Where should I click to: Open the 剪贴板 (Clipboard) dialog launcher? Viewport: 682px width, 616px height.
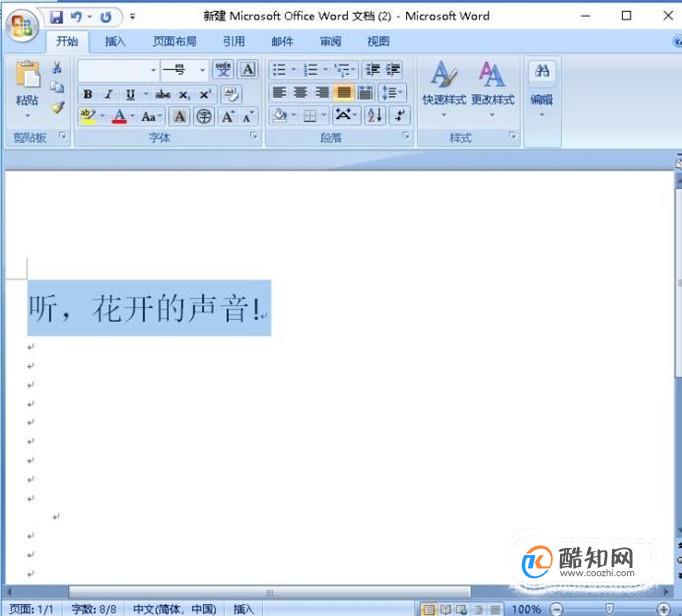[63, 136]
